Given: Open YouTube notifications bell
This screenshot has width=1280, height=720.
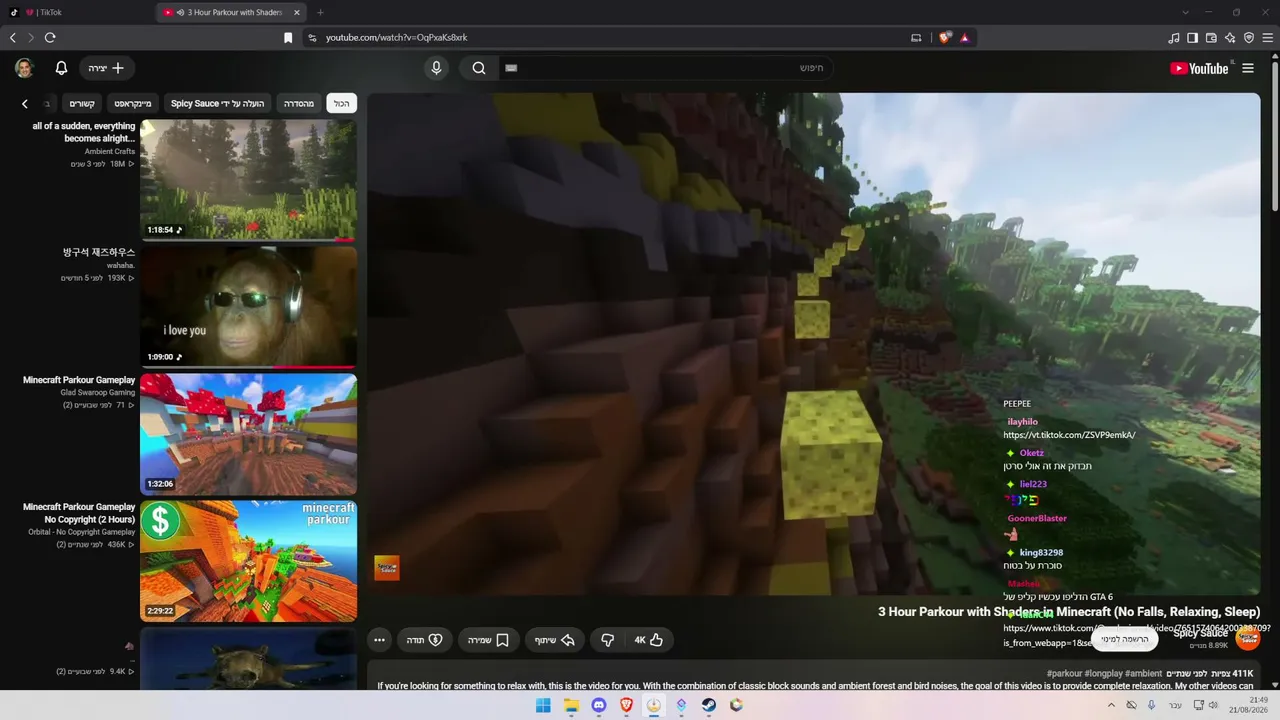Looking at the screenshot, I should (x=61, y=68).
